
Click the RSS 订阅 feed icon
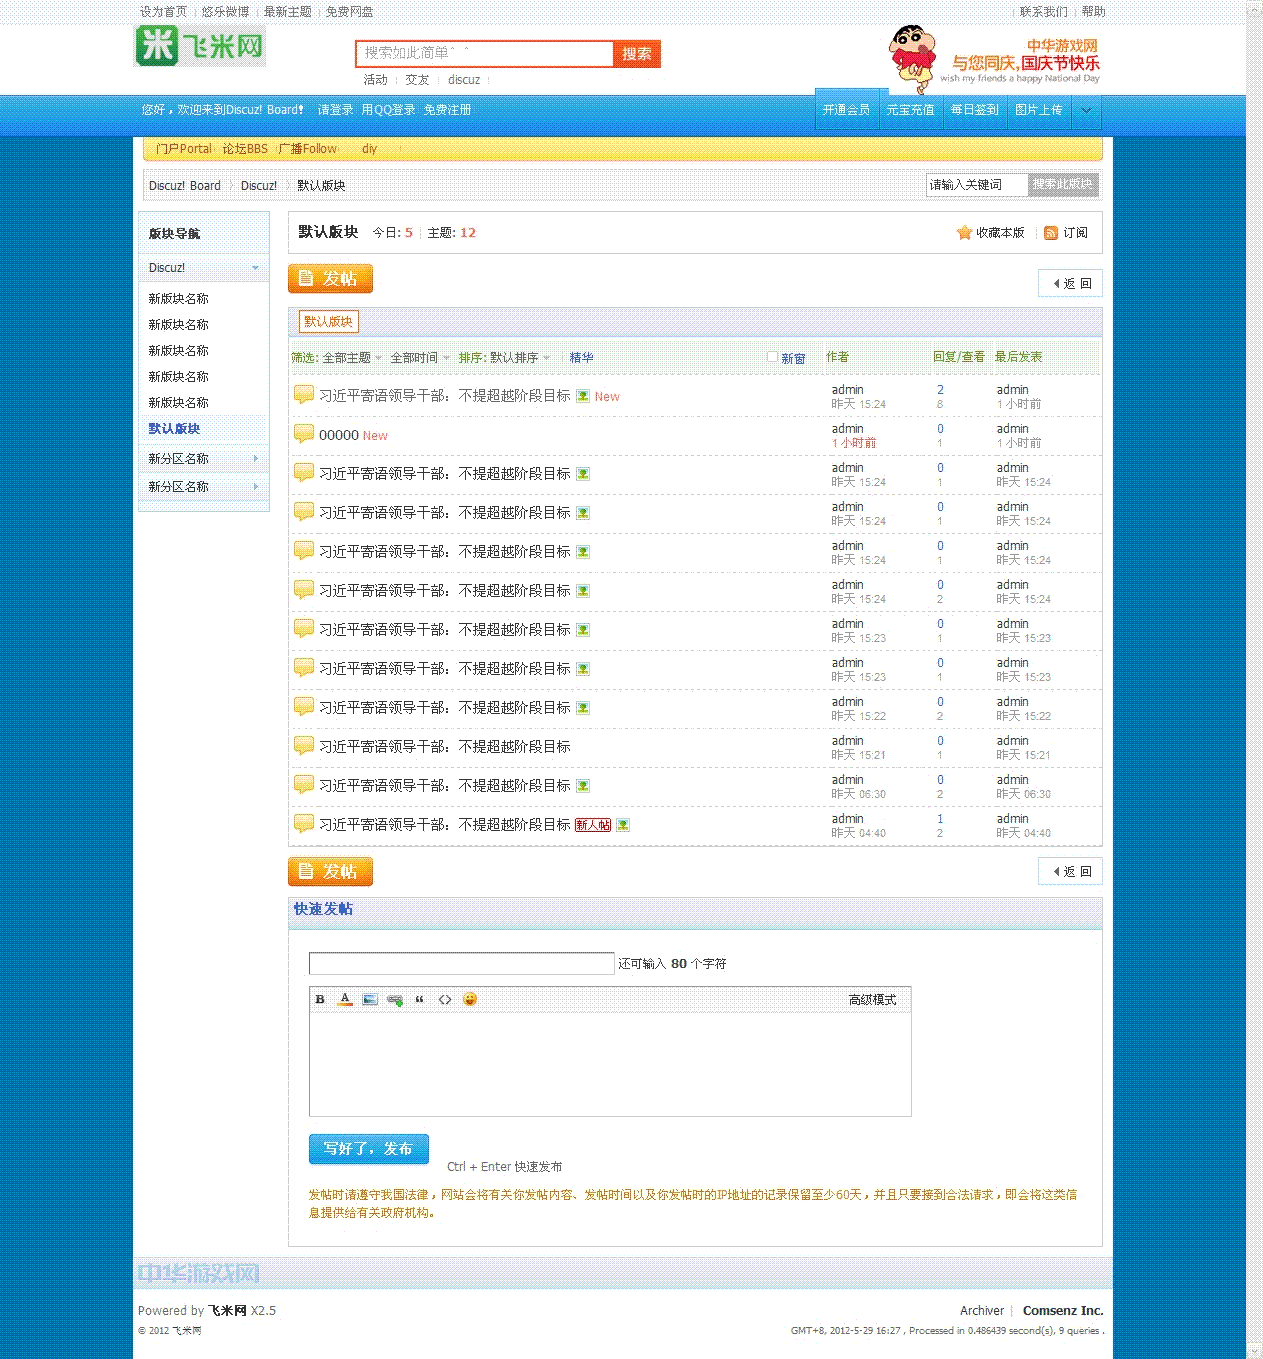point(1051,233)
